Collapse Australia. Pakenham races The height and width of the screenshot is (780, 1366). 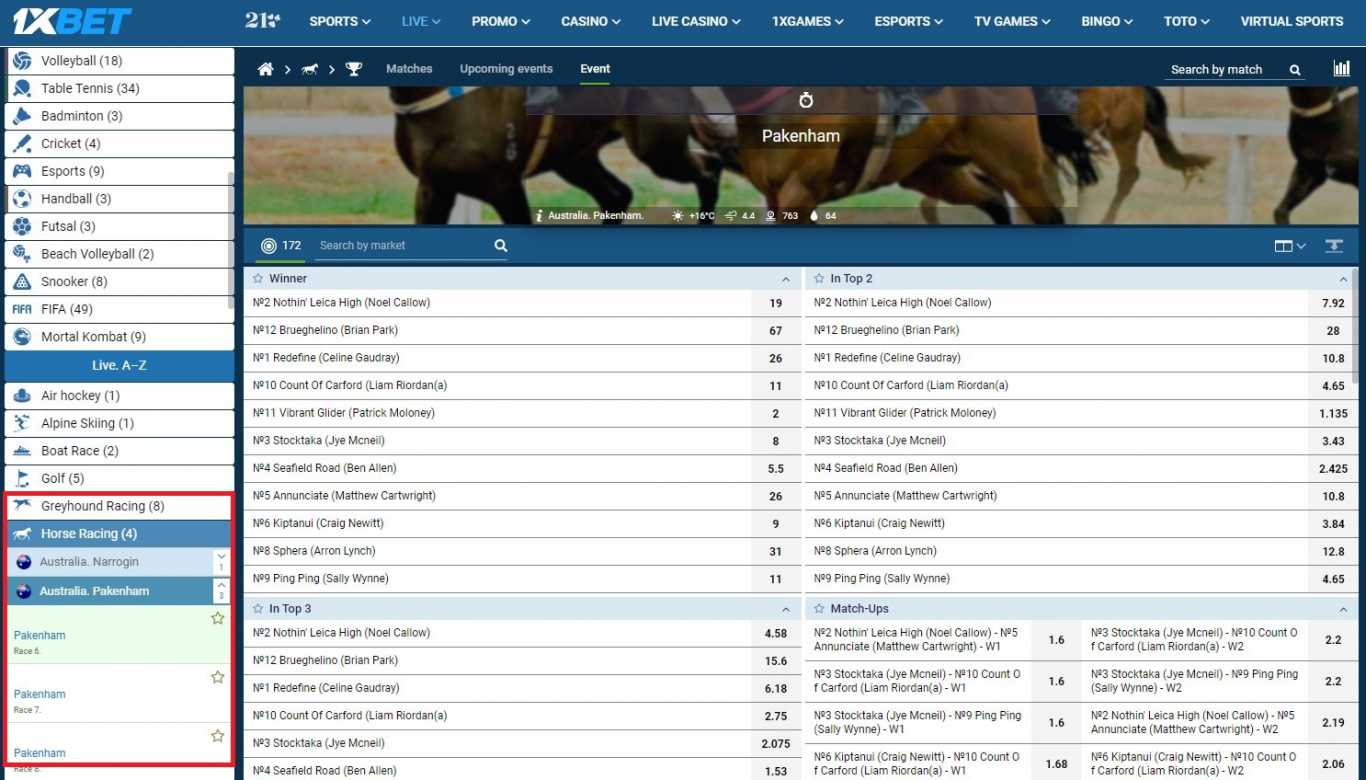coord(222,591)
